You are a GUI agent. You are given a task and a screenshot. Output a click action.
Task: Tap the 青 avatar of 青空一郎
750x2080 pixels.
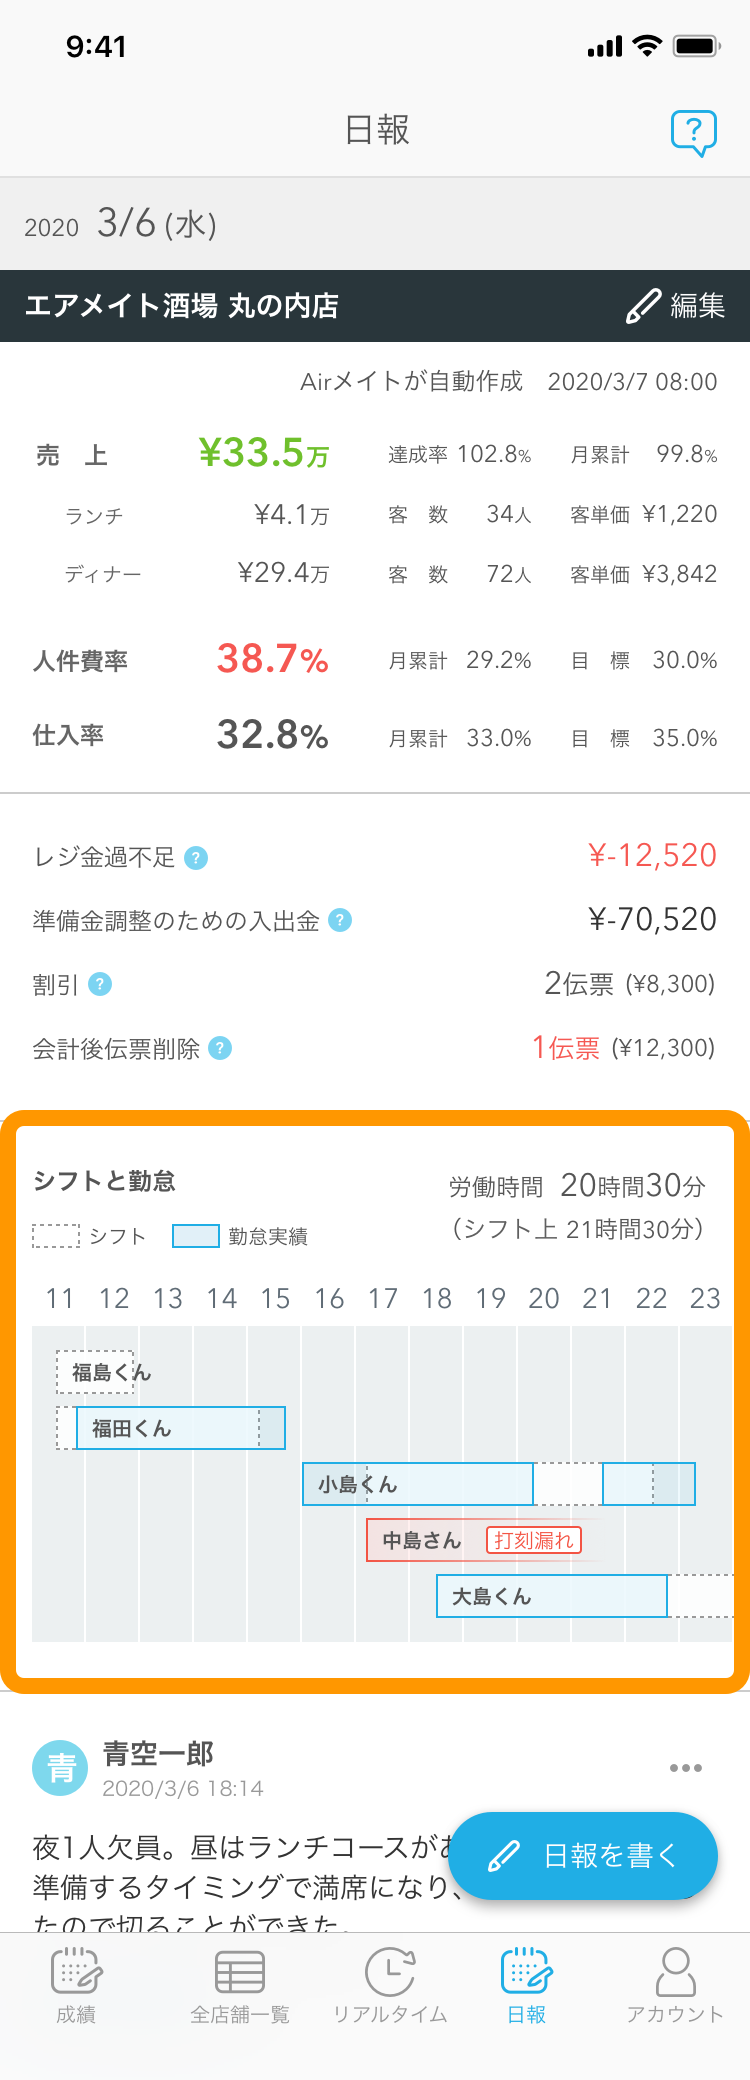tap(60, 1768)
